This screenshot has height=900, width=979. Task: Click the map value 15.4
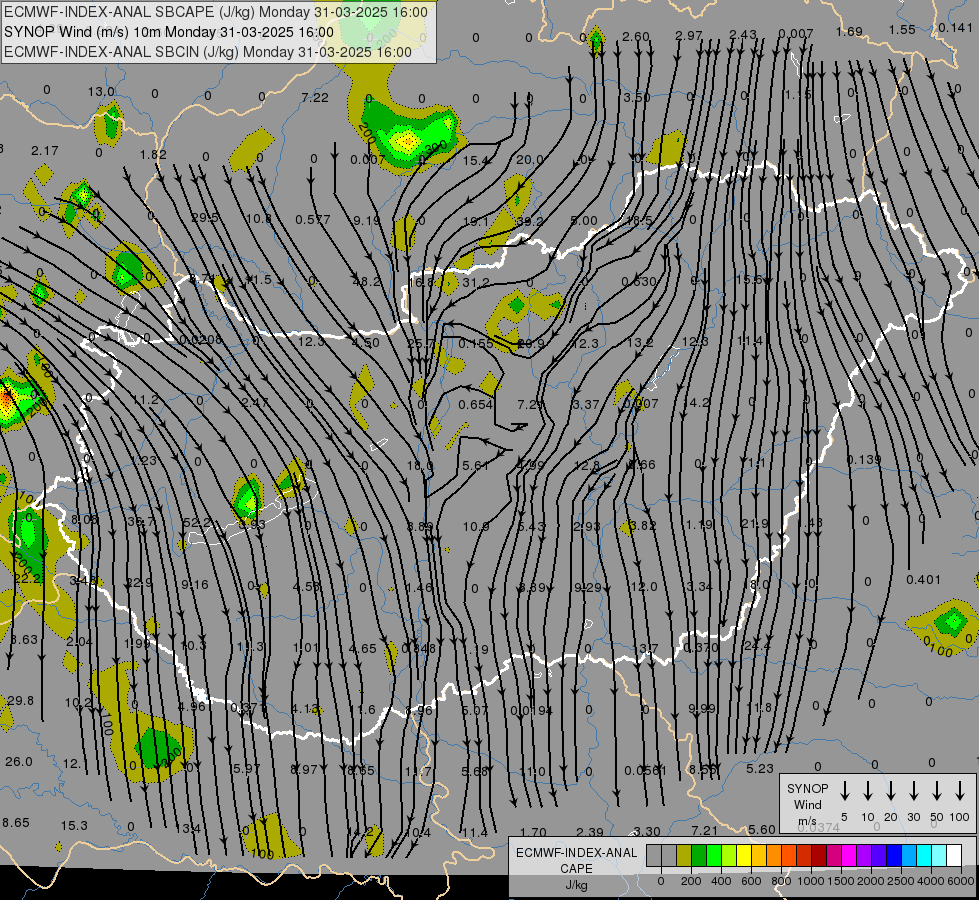476,161
